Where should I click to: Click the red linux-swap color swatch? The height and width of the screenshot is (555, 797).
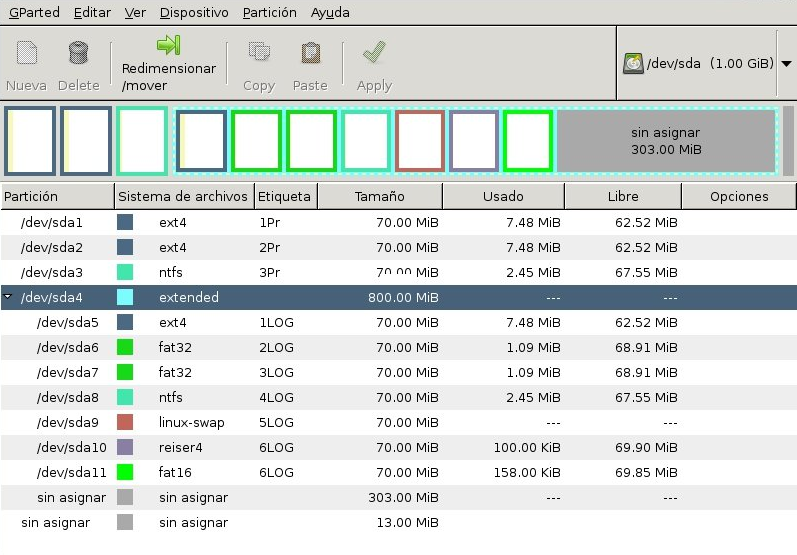(125, 422)
